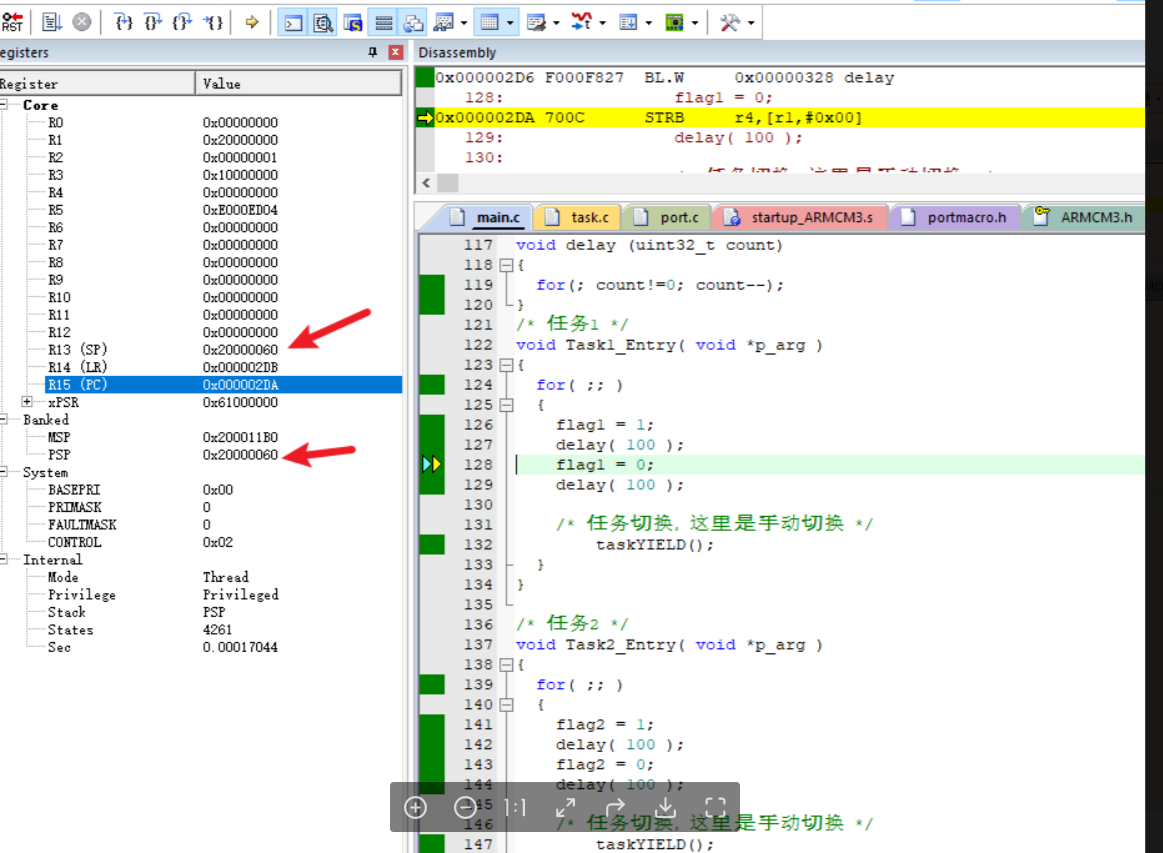This screenshot has height=853, width=1163.
Task: Click the Disassembly scroll-left arrow
Action: [426, 182]
